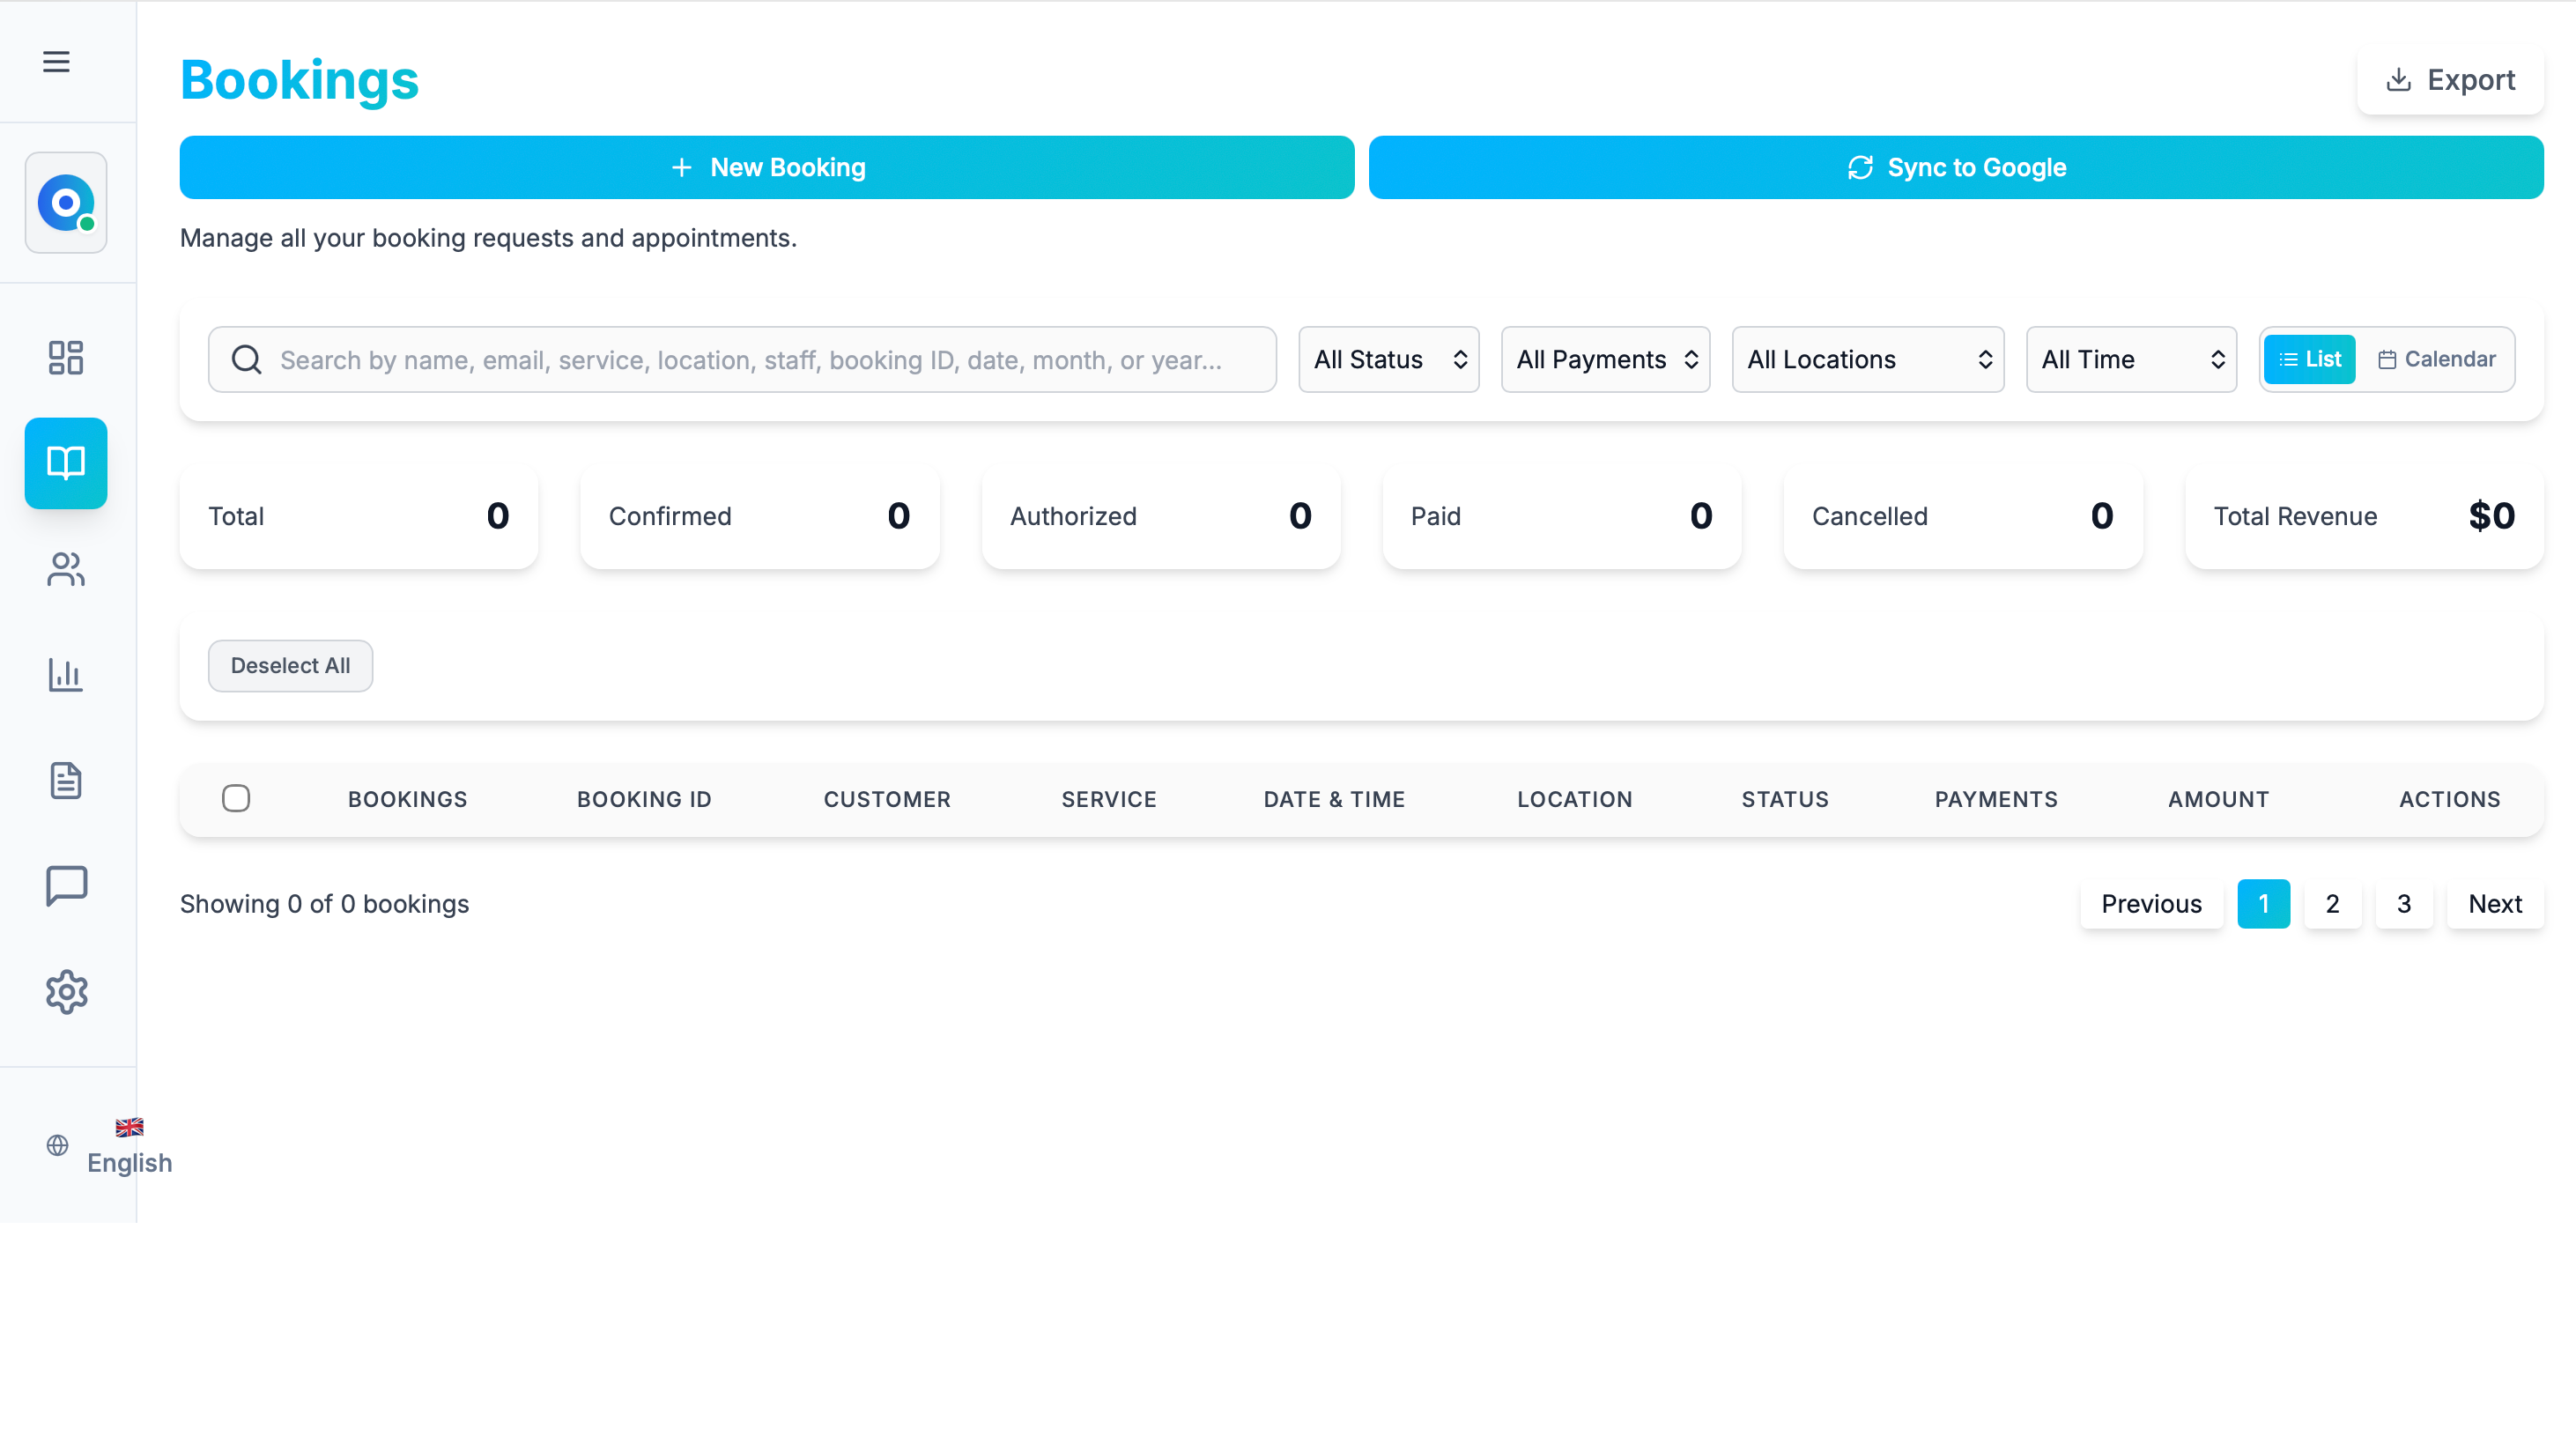Go to page 2 of bookings
Image resolution: width=2576 pixels, height=1429 pixels.
pyautogui.click(x=2332, y=904)
